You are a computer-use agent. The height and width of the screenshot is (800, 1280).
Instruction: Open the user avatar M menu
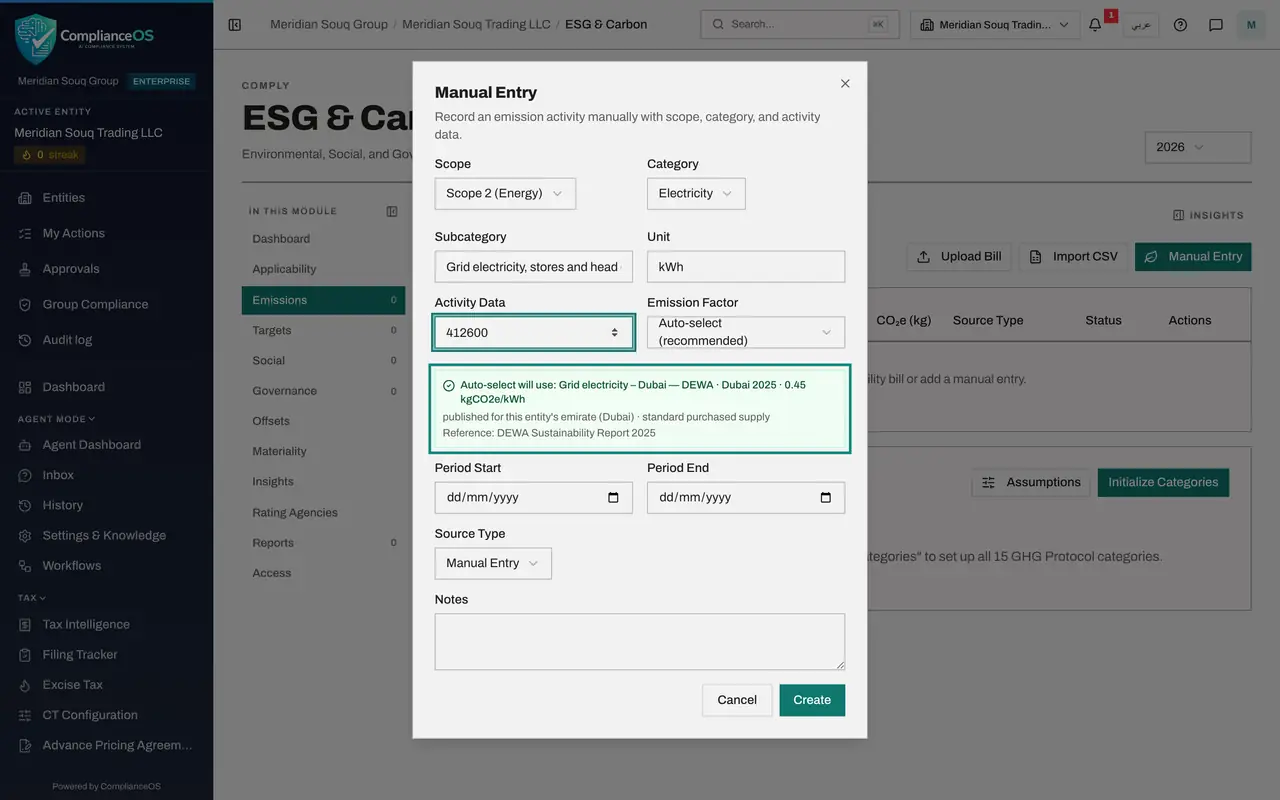(1251, 24)
